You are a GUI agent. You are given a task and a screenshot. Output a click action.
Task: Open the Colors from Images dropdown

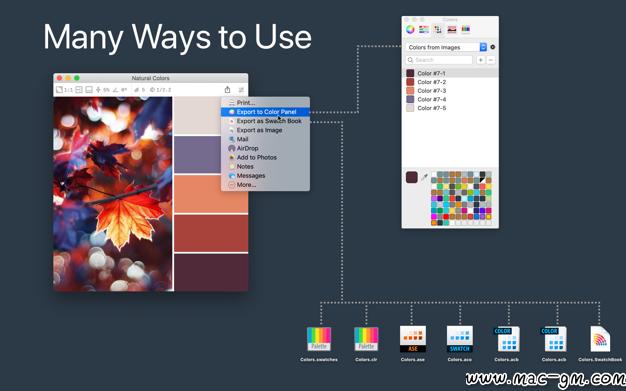coord(446,47)
